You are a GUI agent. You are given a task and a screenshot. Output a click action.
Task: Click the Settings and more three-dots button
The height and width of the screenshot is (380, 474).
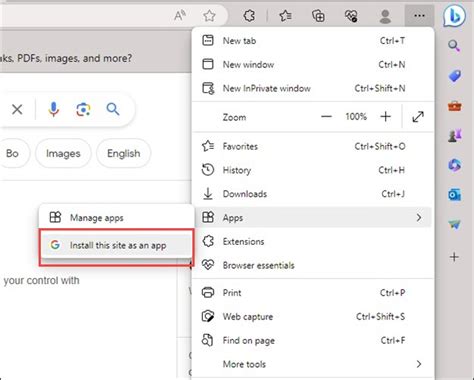pyautogui.click(x=419, y=15)
